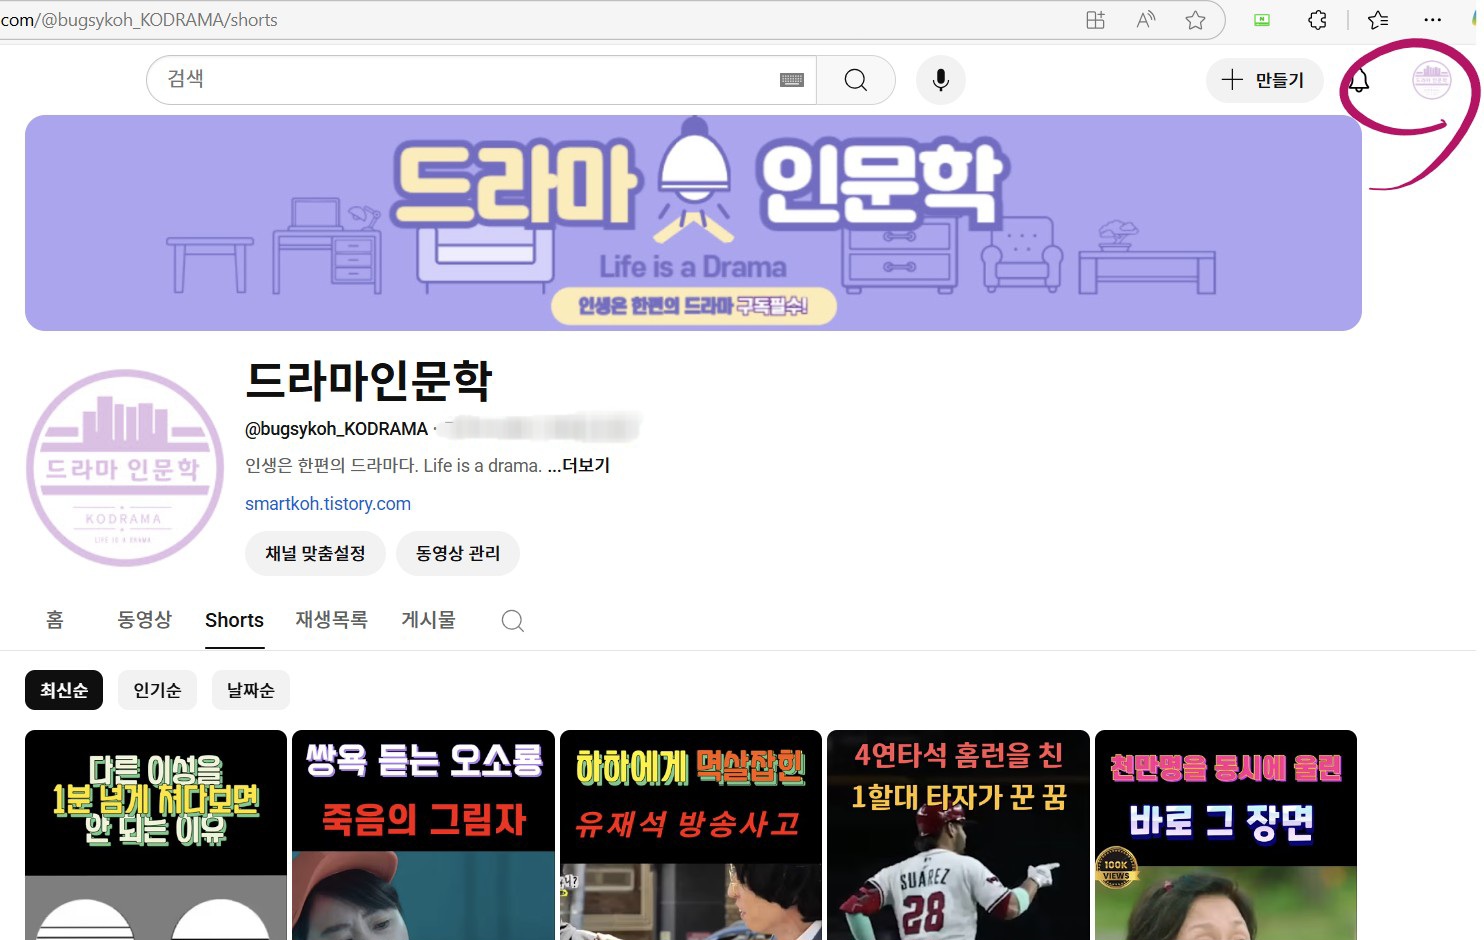Expand channel description with 더보기

(x=579, y=465)
